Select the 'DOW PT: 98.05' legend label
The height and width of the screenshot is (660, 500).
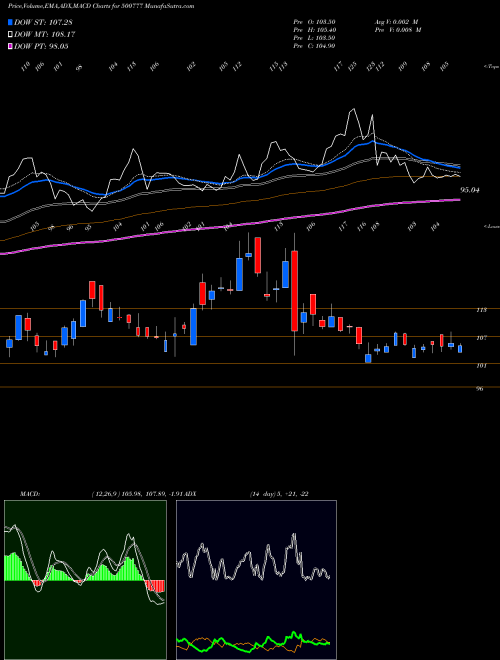click(x=41, y=46)
